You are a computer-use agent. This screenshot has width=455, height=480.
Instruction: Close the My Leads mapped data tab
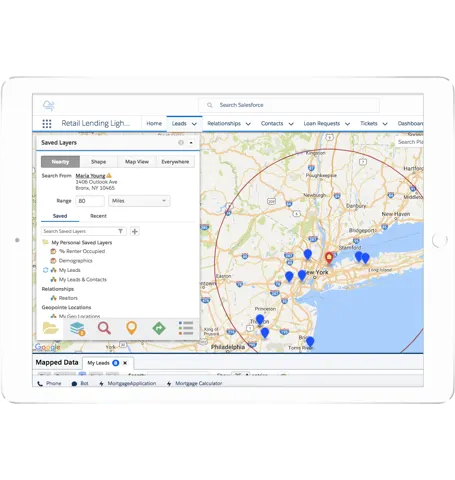pos(125,363)
